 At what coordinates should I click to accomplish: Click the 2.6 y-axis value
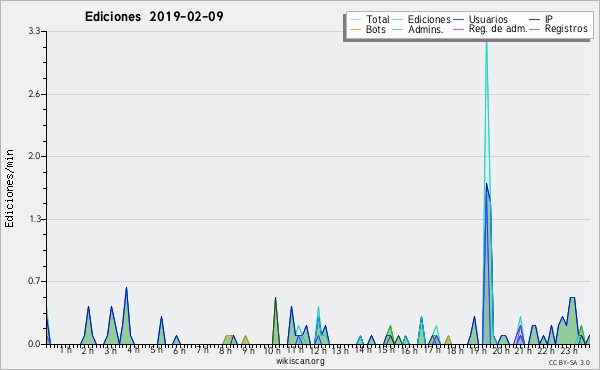(34, 94)
